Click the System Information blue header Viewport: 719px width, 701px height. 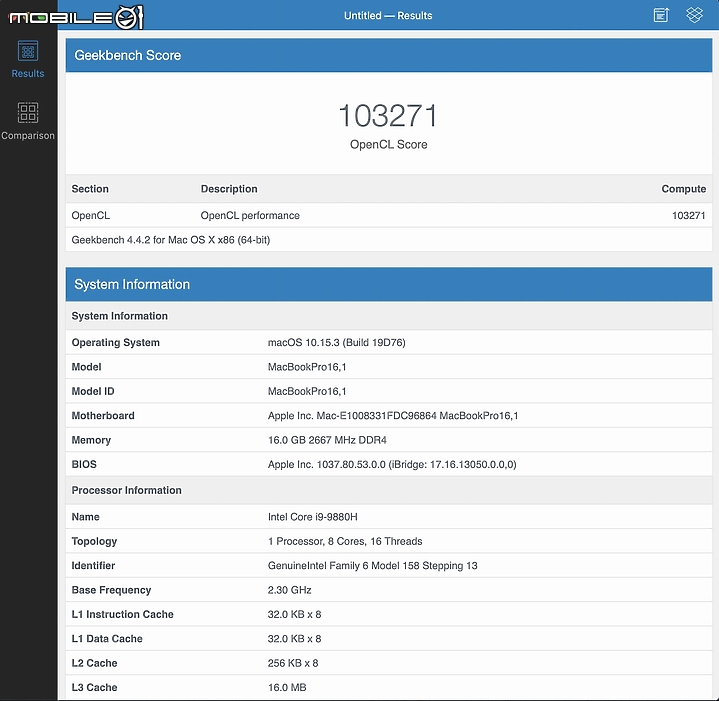click(389, 284)
